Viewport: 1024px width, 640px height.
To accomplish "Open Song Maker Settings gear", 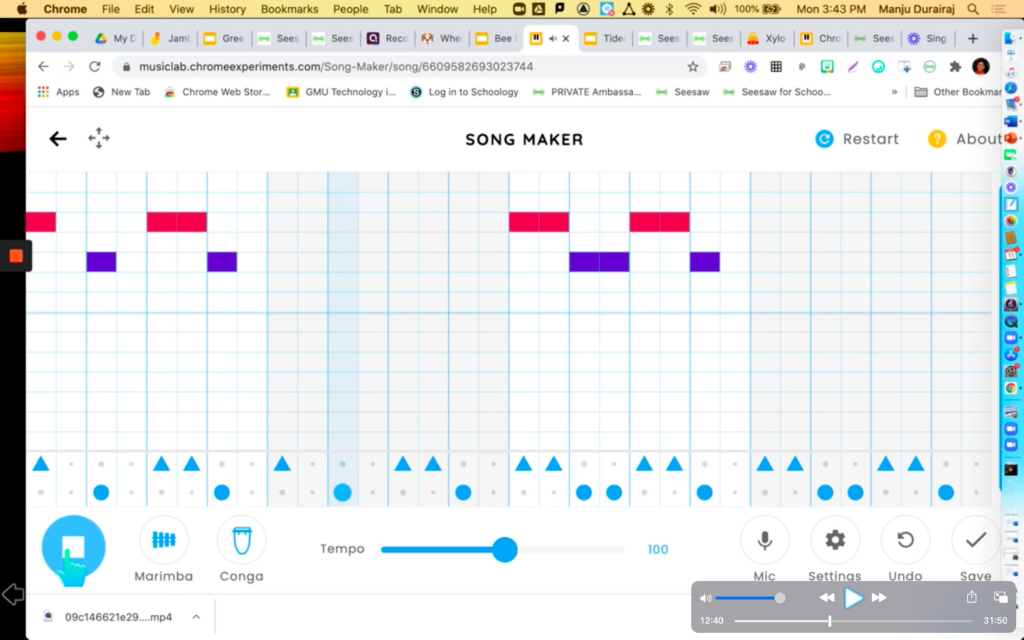I will click(835, 540).
